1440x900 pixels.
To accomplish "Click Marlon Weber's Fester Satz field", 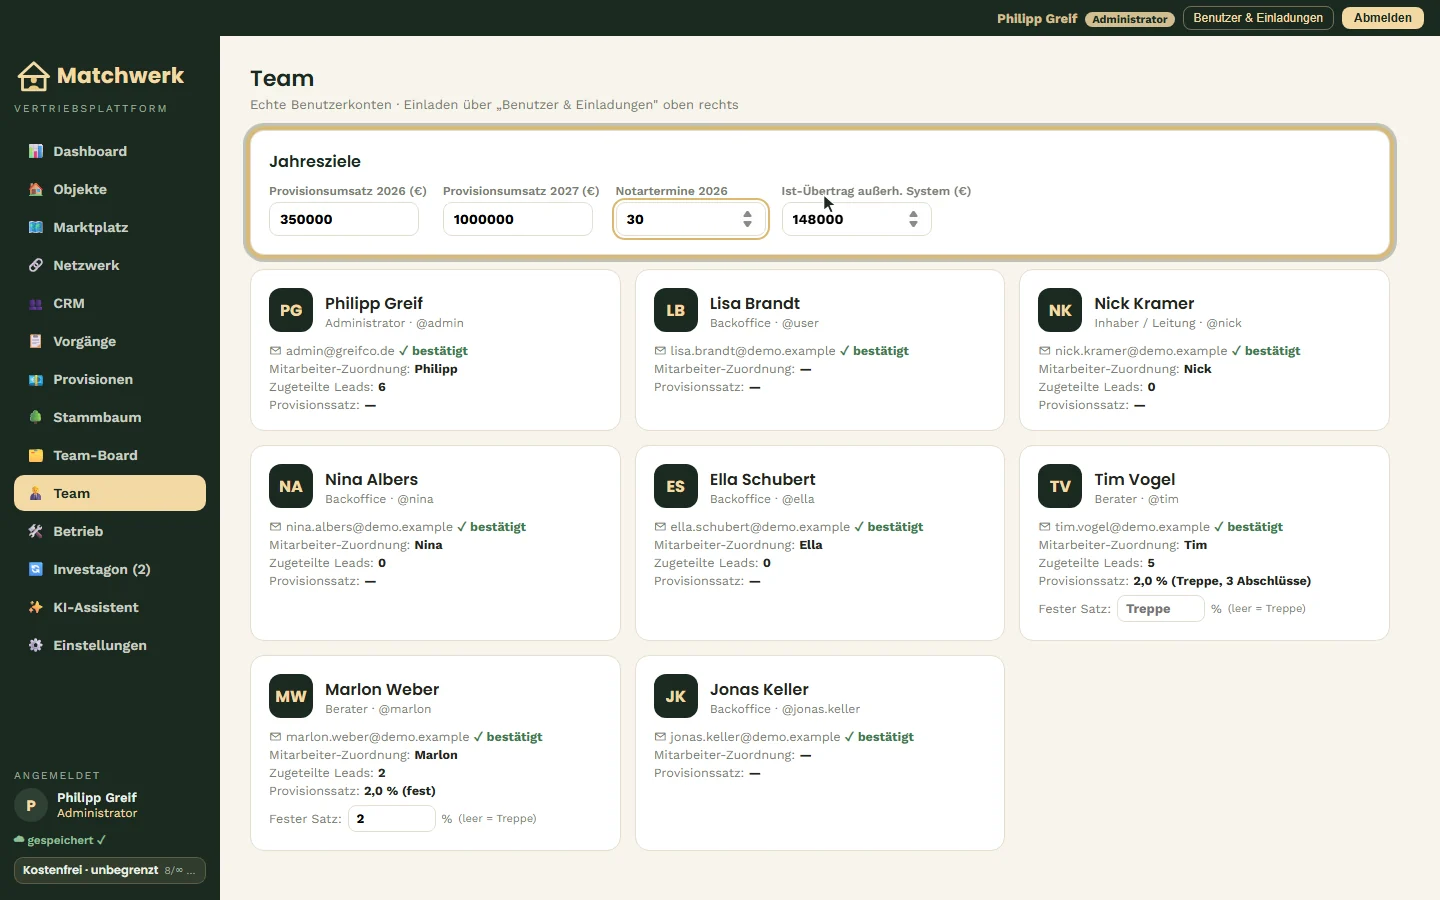I will [x=392, y=819].
